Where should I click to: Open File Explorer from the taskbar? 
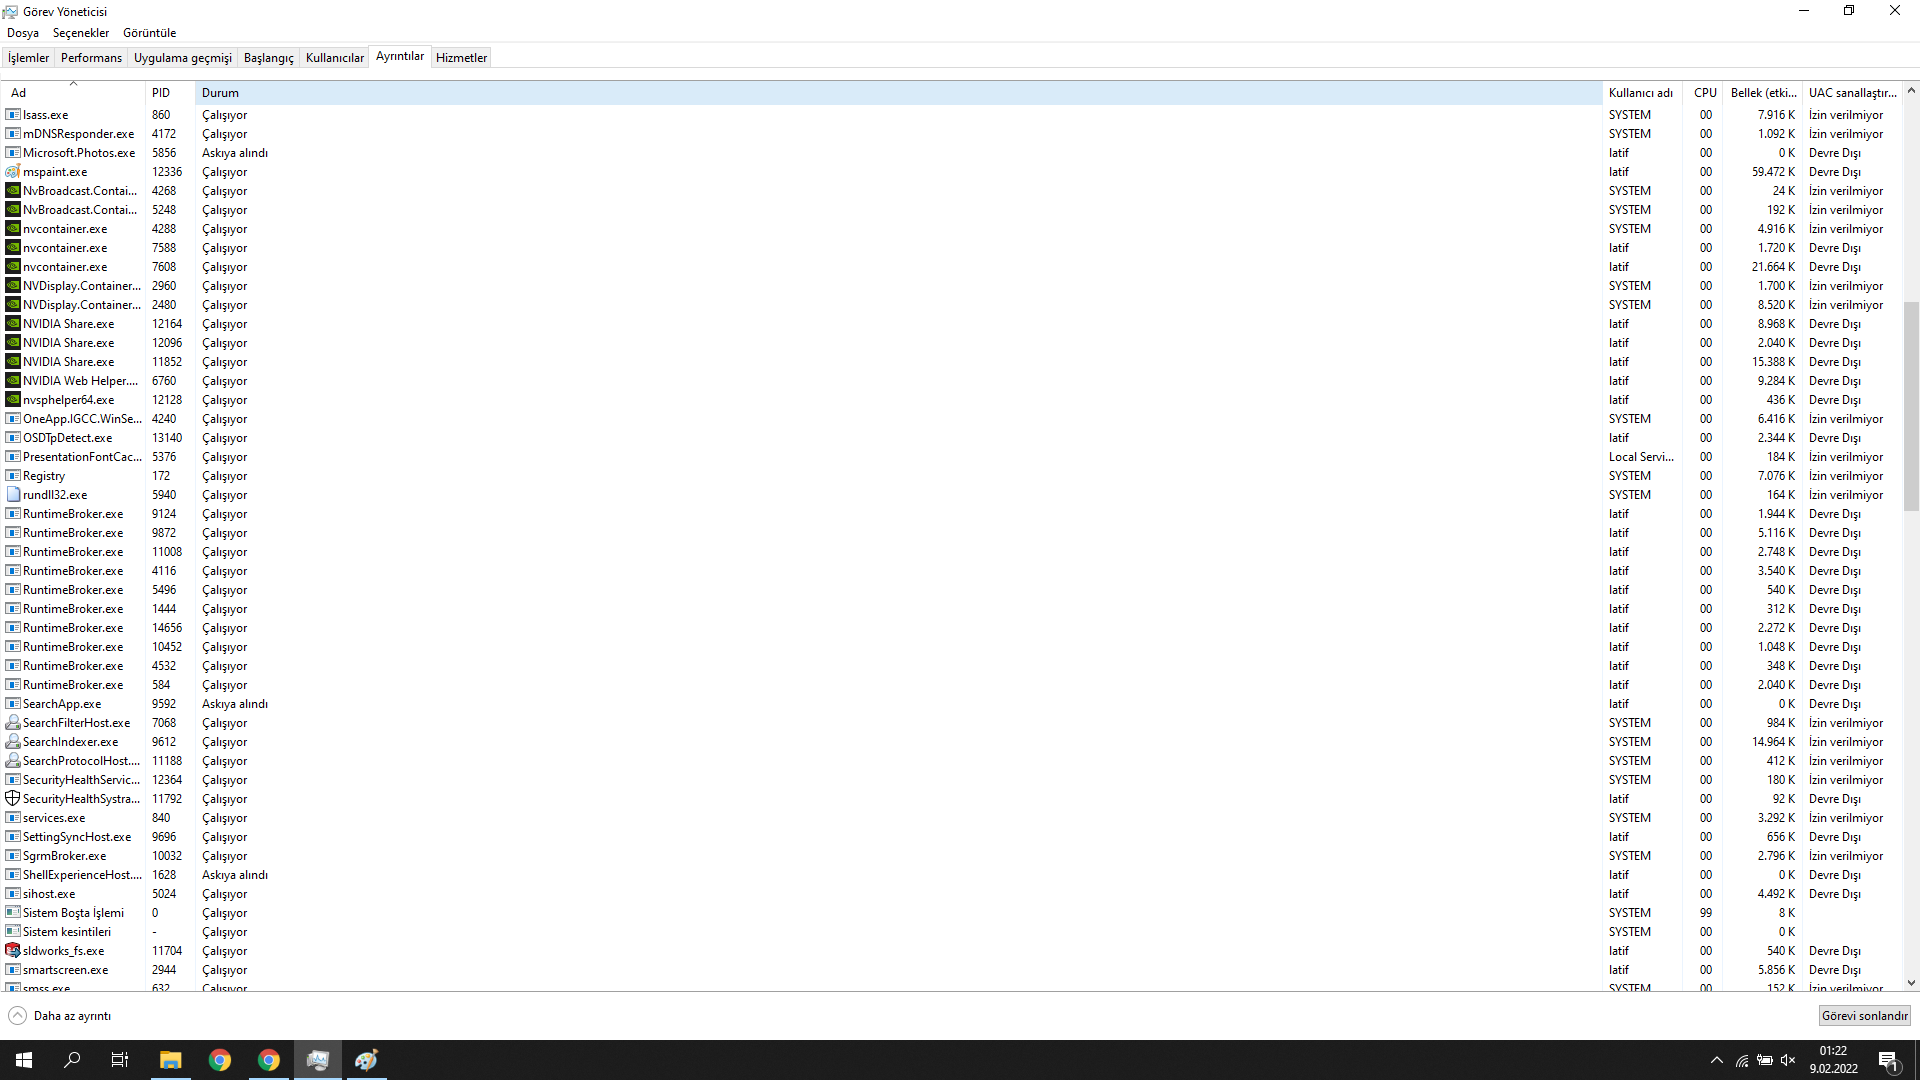coord(170,1060)
